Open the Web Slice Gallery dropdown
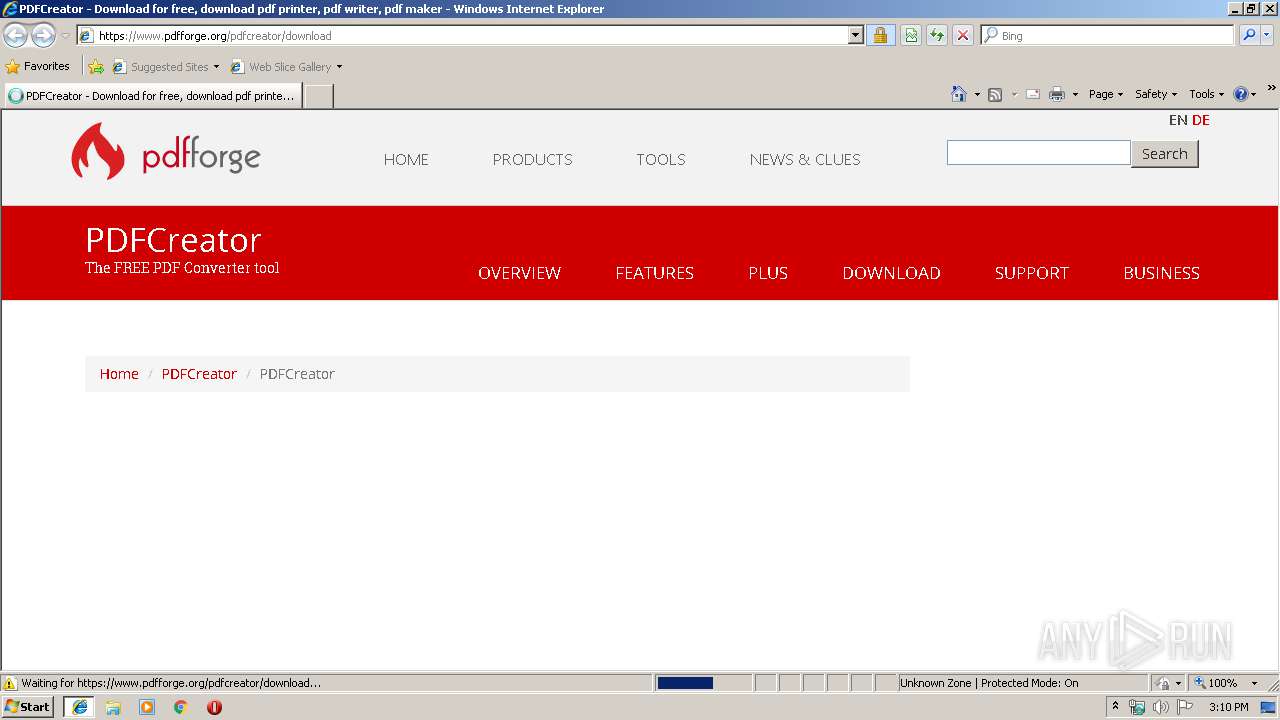Screen dimensions: 1280x720 pos(286,67)
